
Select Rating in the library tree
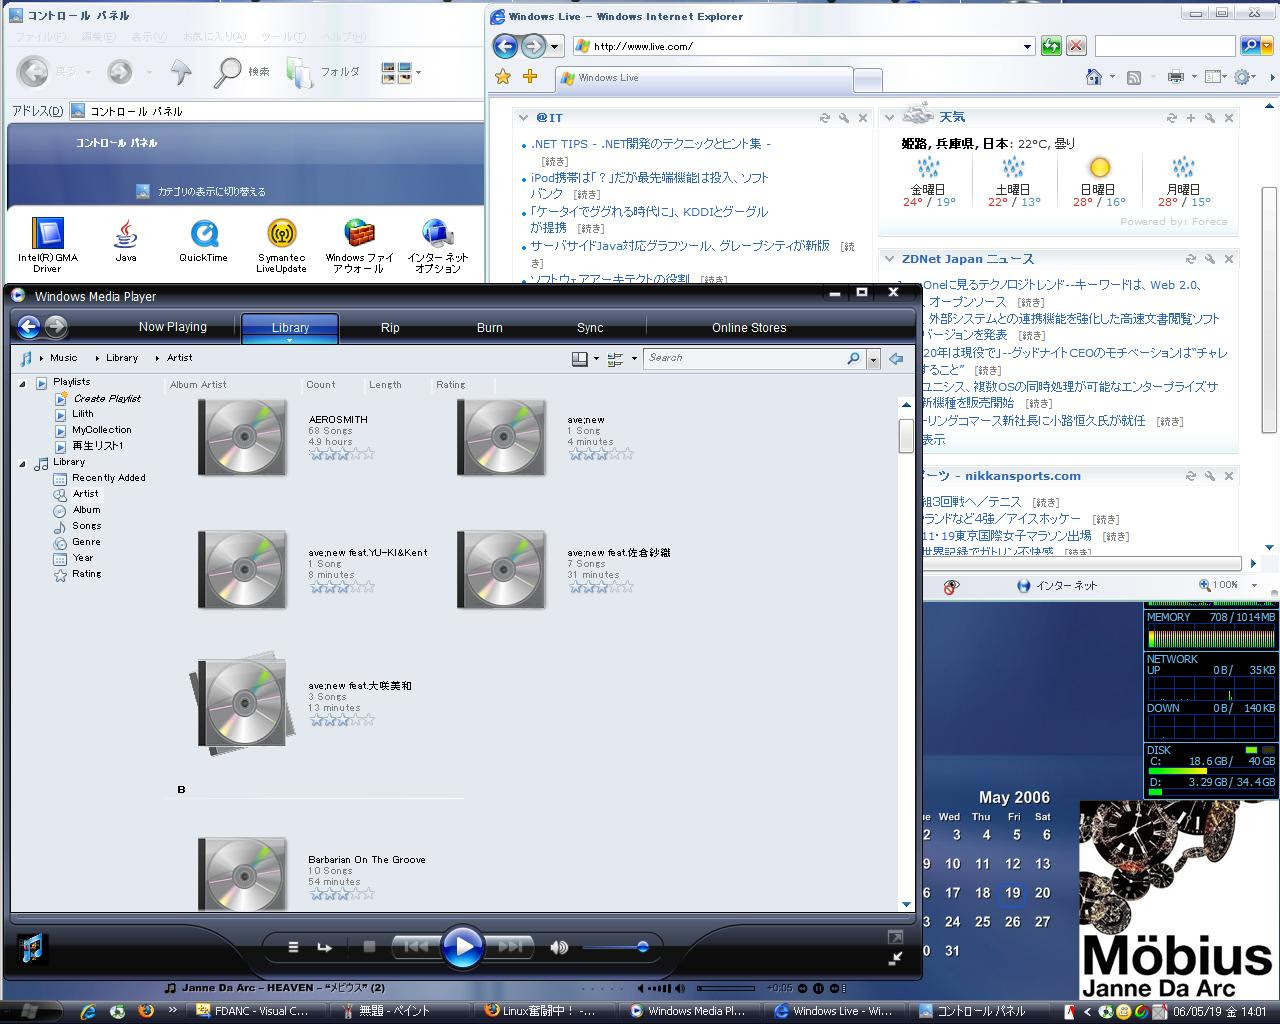(86, 573)
